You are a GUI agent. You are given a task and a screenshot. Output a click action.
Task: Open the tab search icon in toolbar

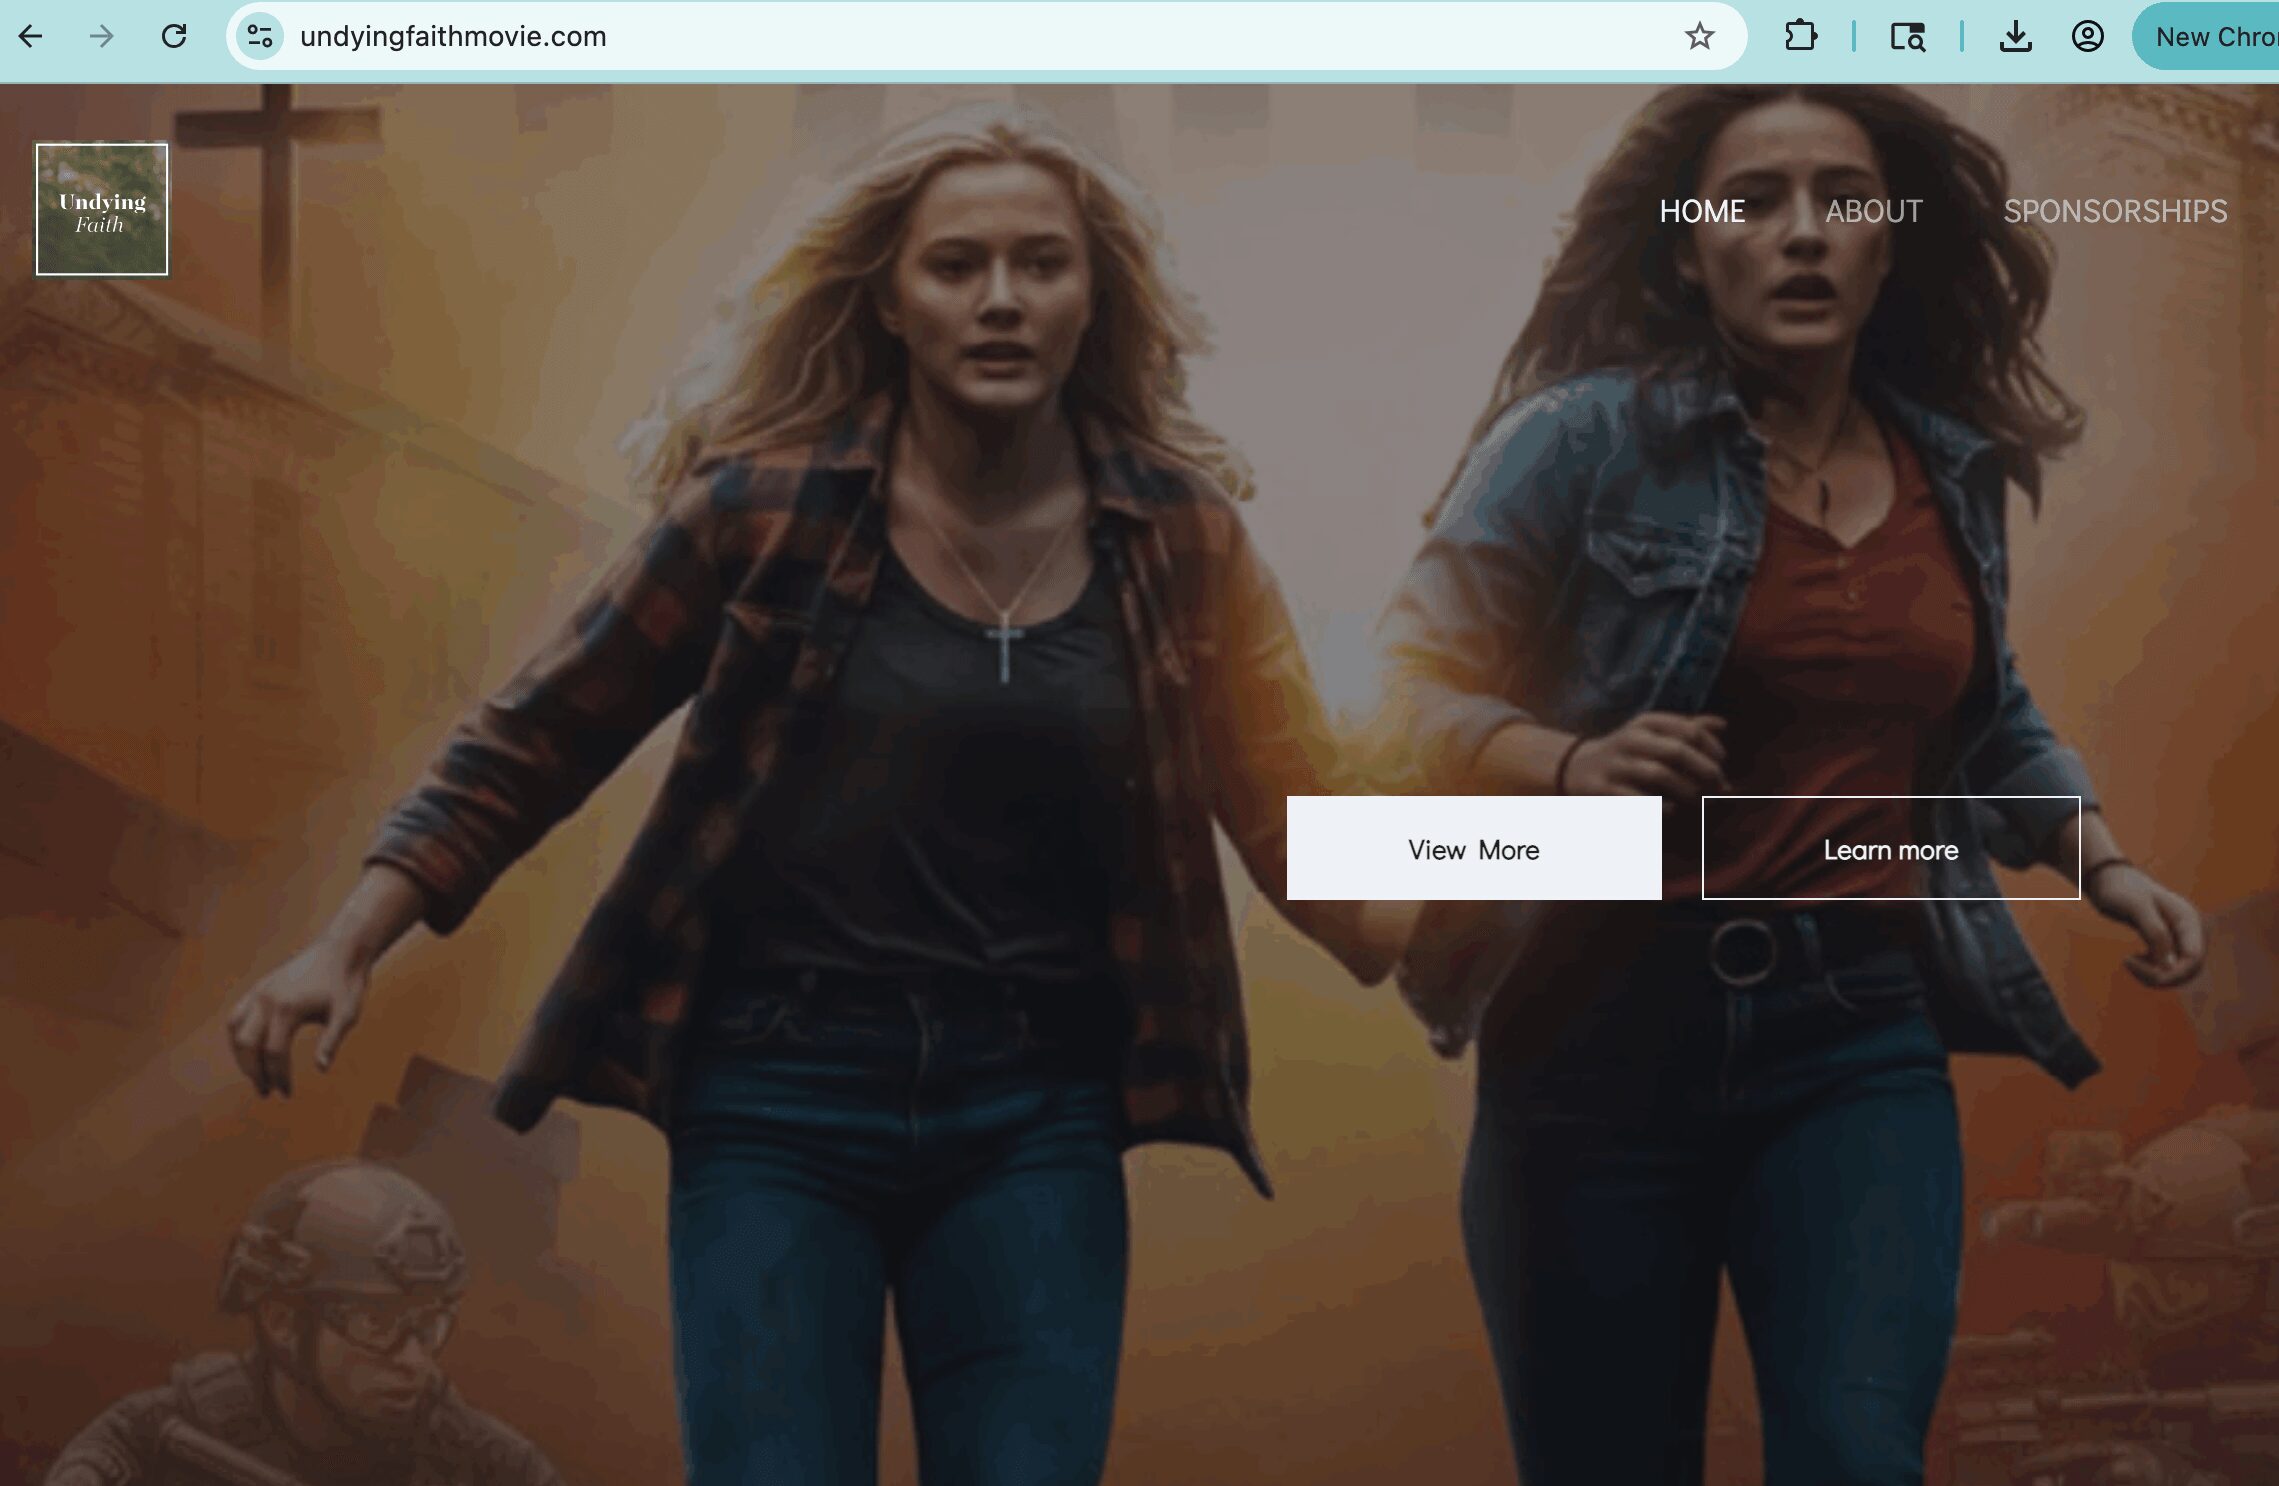(x=1907, y=37)
